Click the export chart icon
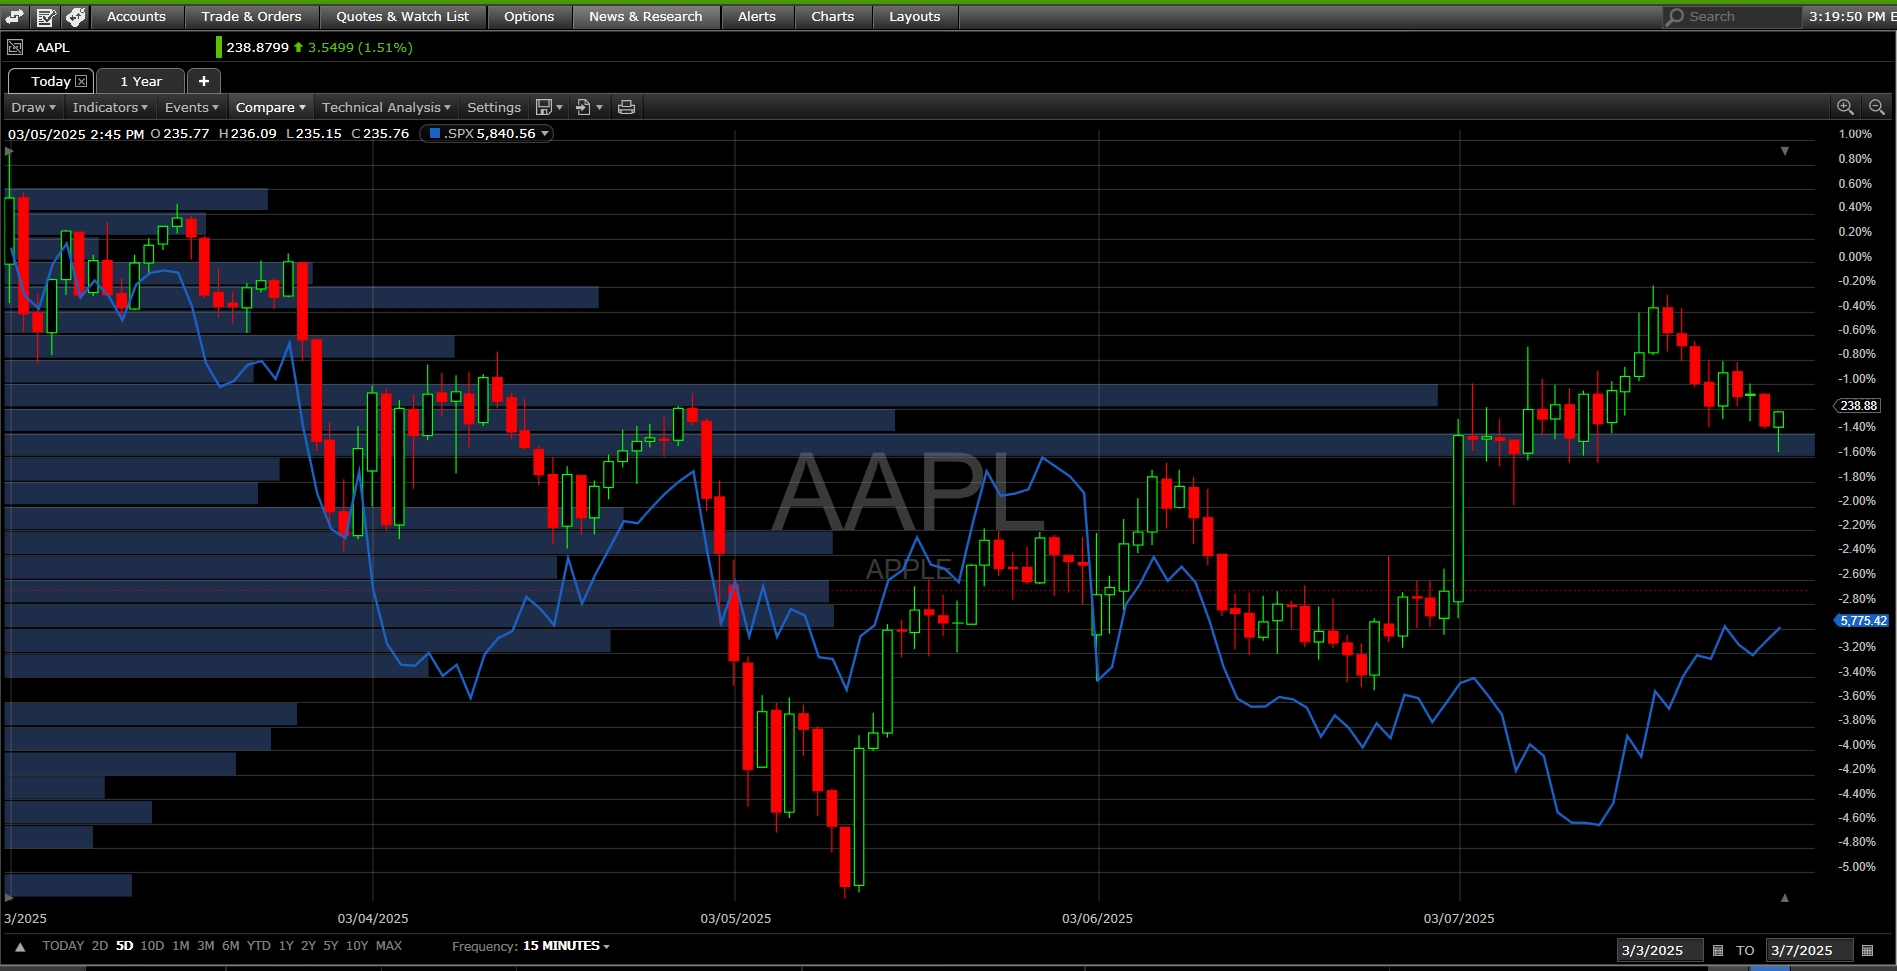Image resolution: width=1897 pixels, height=971 pixels. (x=584, y=107)
